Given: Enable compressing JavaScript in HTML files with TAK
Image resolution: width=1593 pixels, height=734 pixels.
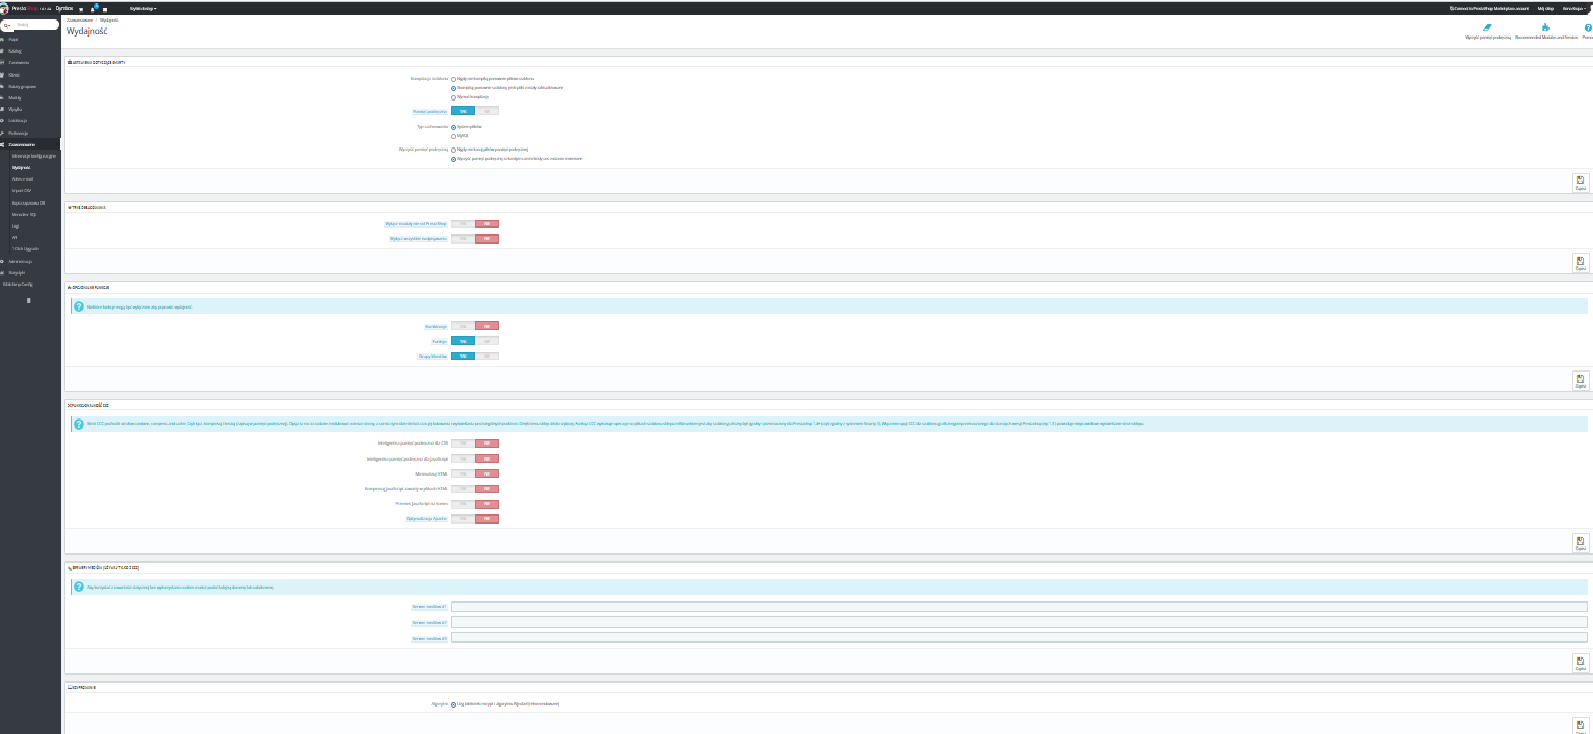Looking at the screenshot, I should tap(463, 489).
